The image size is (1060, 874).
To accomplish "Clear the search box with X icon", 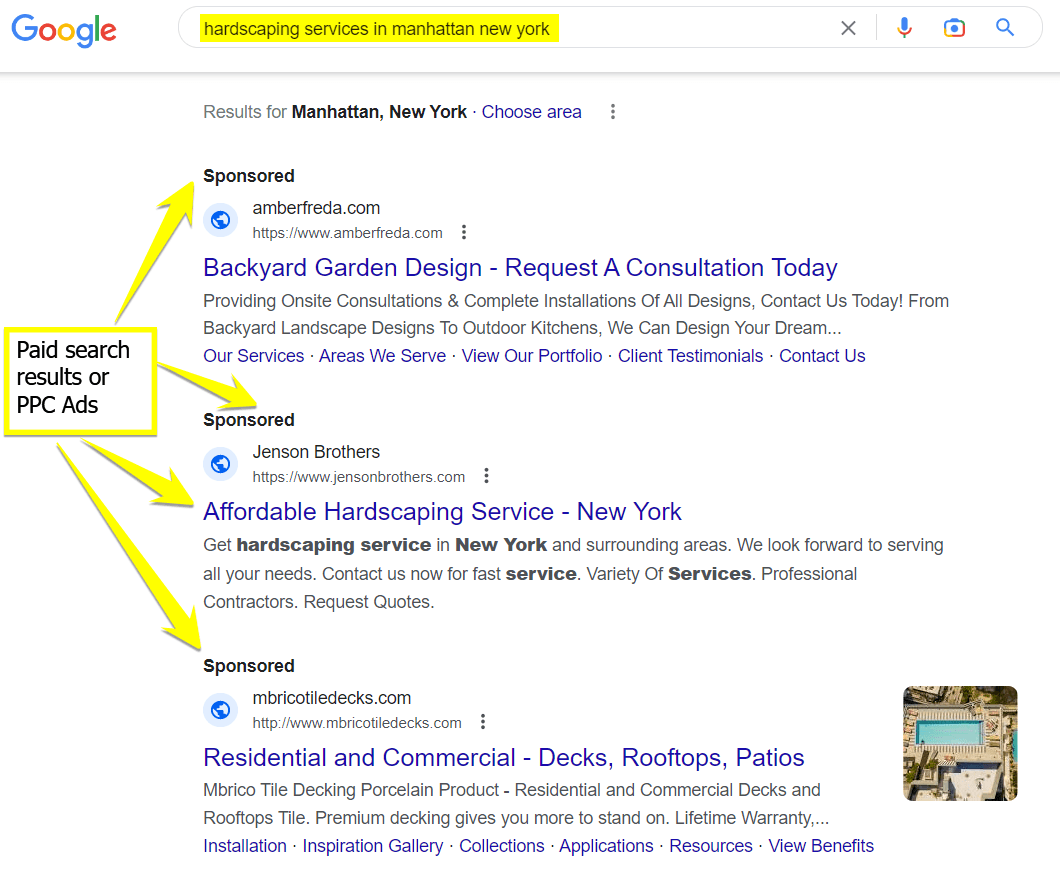I will [848, 28].
